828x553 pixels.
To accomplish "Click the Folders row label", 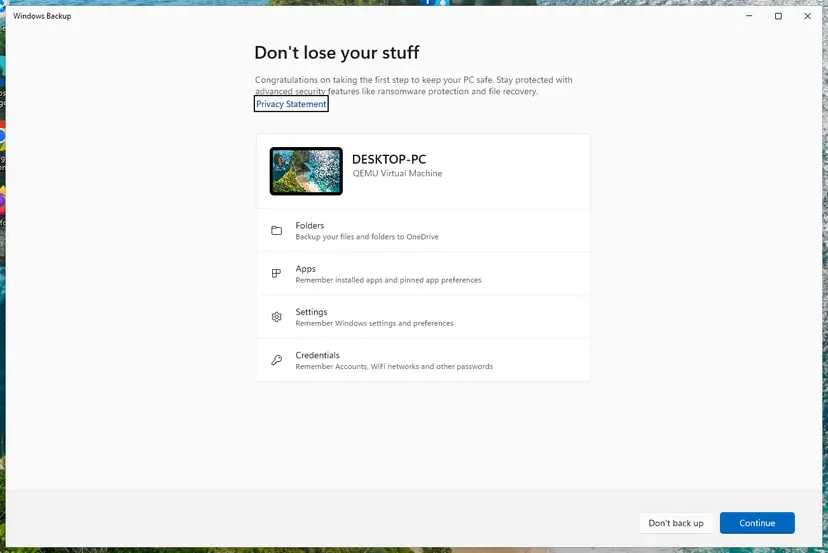I will point(309,226).
